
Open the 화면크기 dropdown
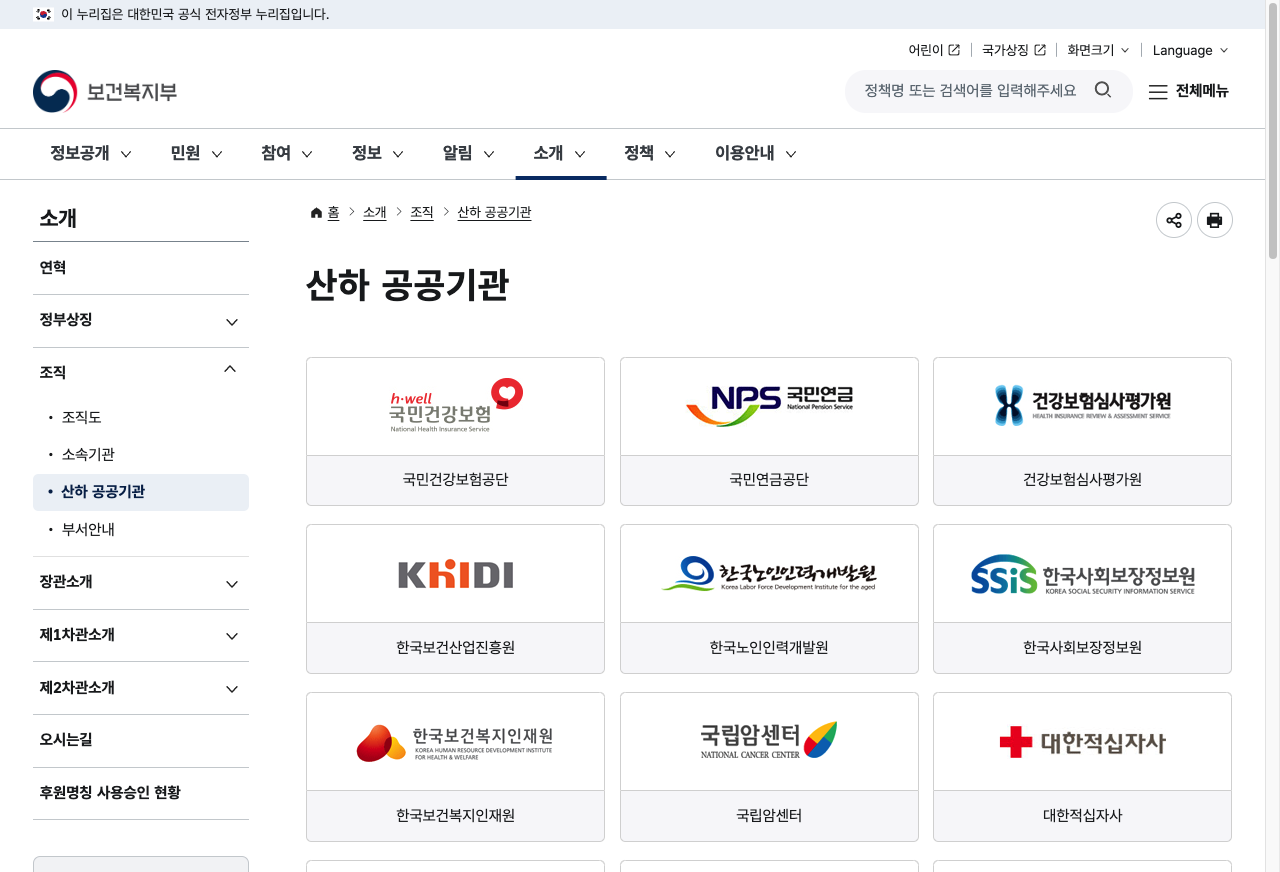point(1098,50)
